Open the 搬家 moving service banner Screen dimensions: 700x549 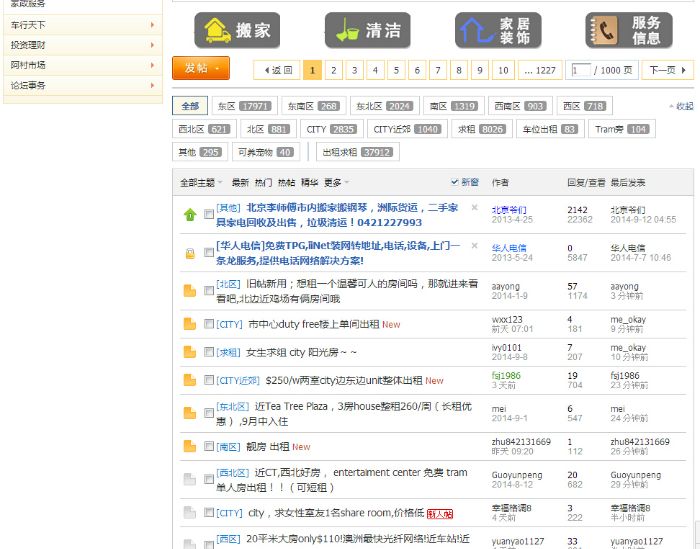coord(237,30)
